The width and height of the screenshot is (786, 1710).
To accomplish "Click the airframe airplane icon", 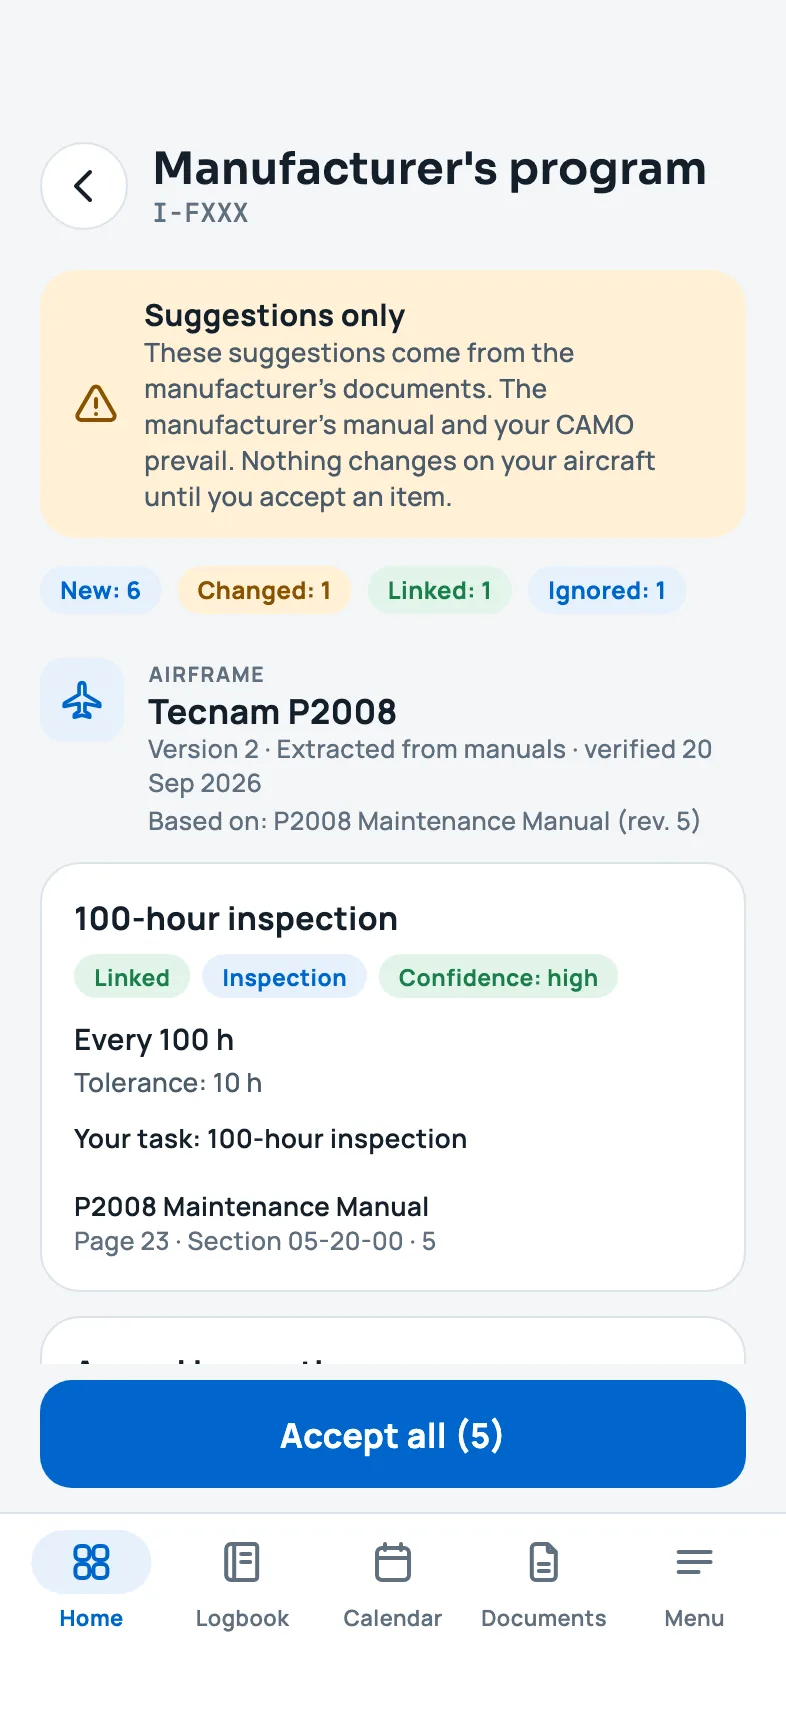I will (82, 700).
